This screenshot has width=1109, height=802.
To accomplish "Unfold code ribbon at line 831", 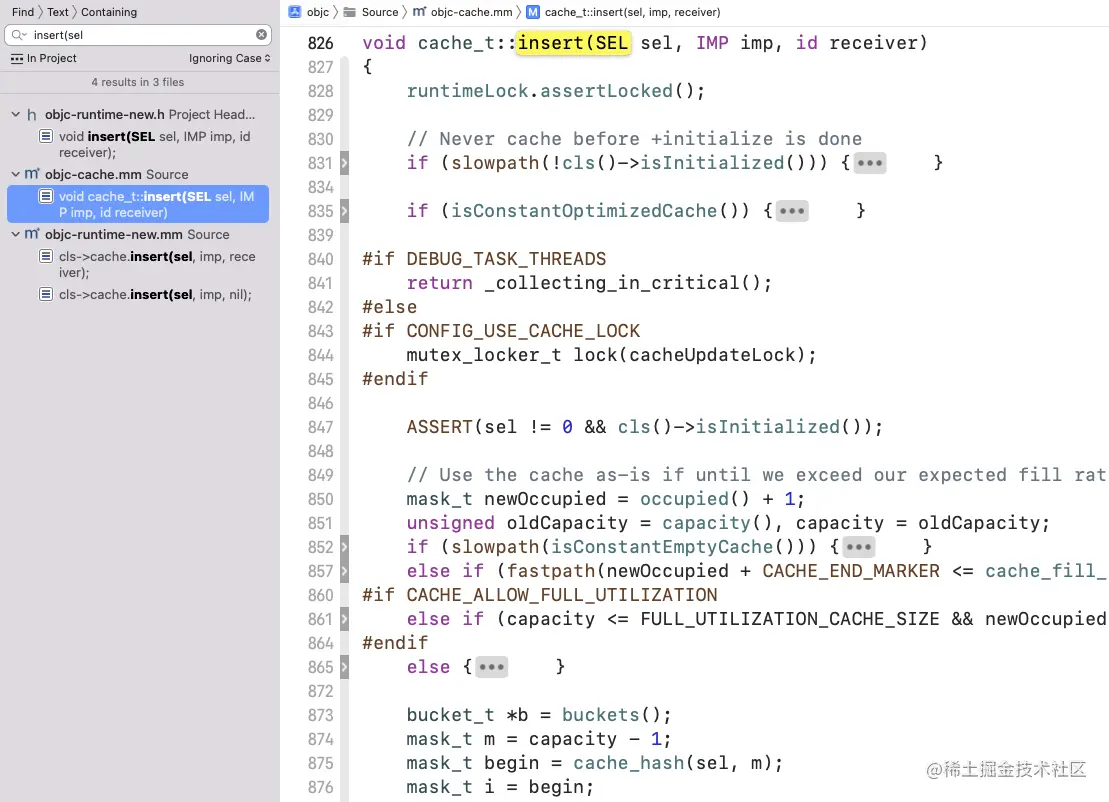I will (x=344, y=163).
